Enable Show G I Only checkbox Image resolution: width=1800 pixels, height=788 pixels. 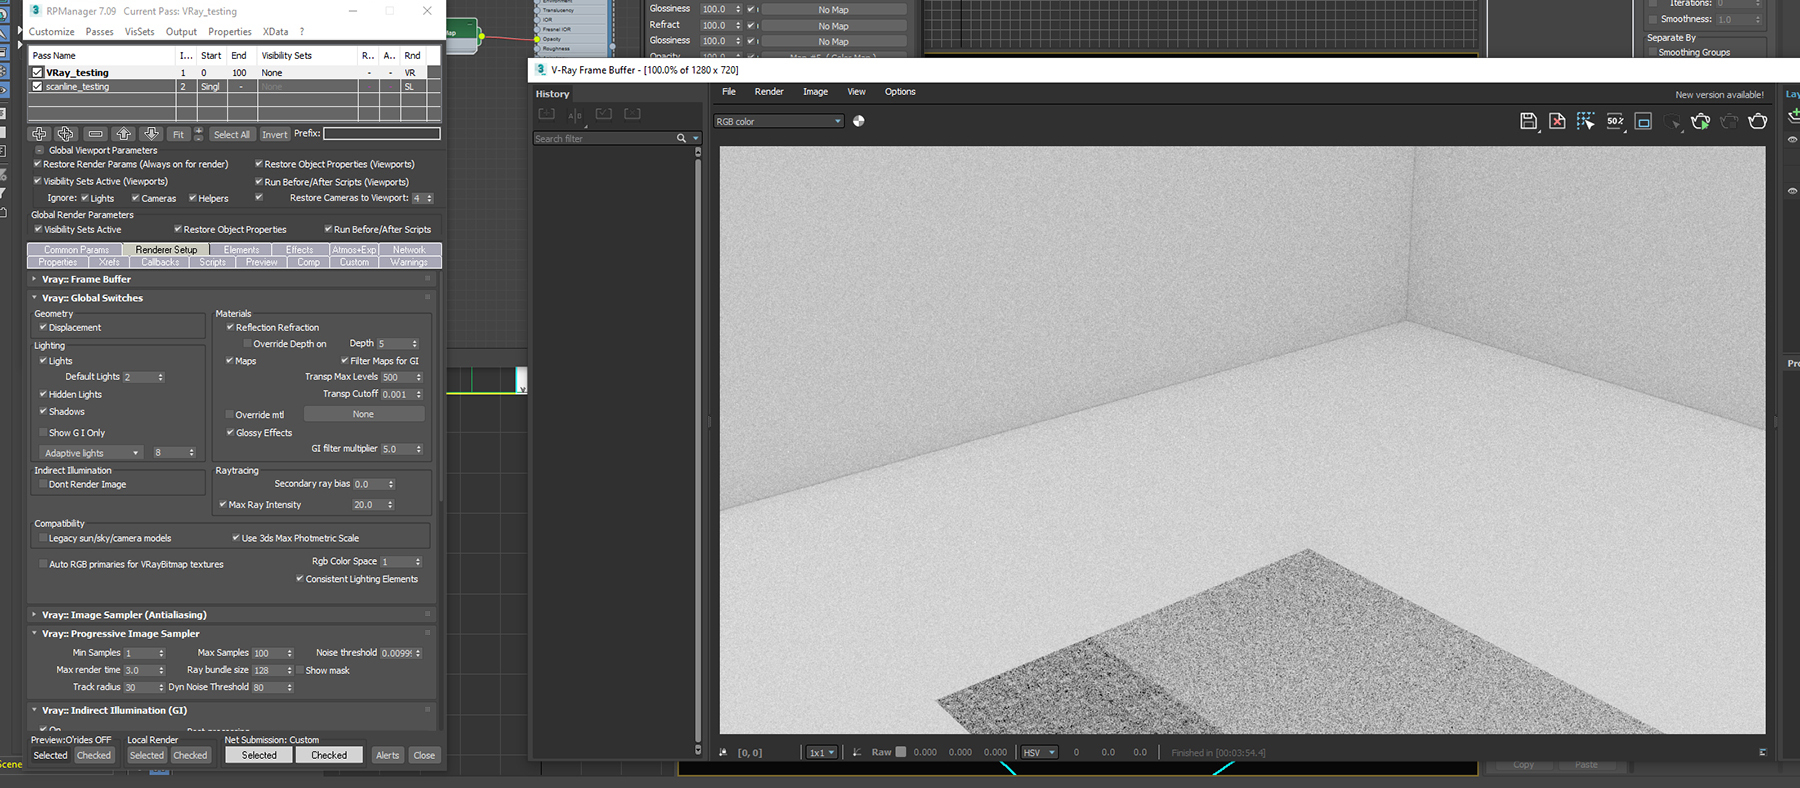tap(43, 433)
